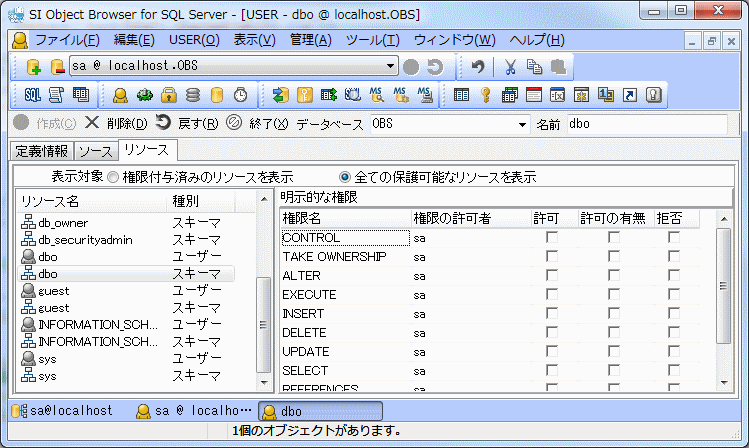
Task: Select 権限付与済みのリソースを表示 radio button
Action: pos(113,177)
